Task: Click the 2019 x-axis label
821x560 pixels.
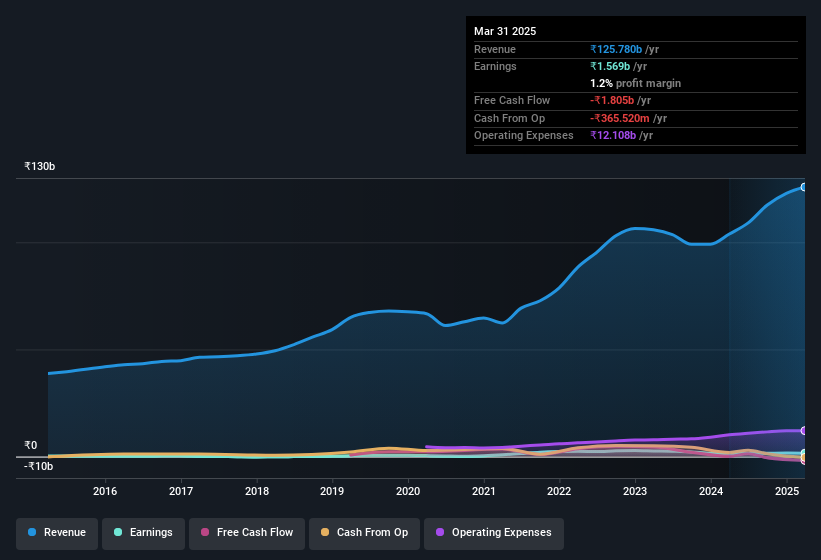Action: pos(332,491)
